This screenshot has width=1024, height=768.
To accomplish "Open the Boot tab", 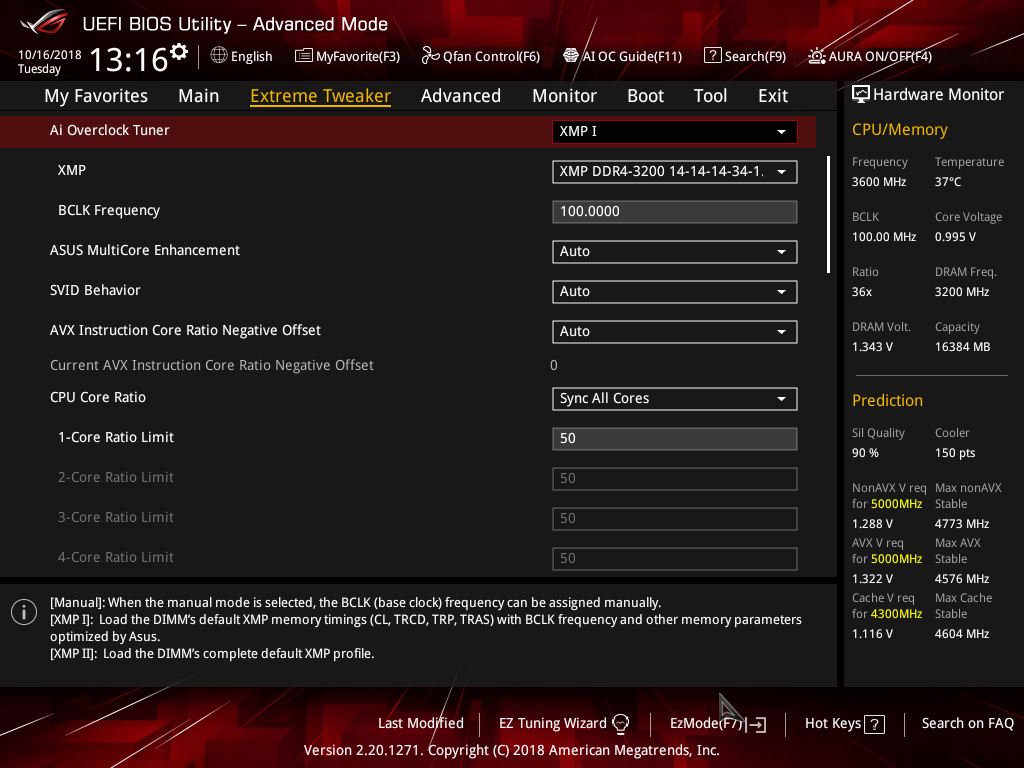I will click(x=645, y=96).
